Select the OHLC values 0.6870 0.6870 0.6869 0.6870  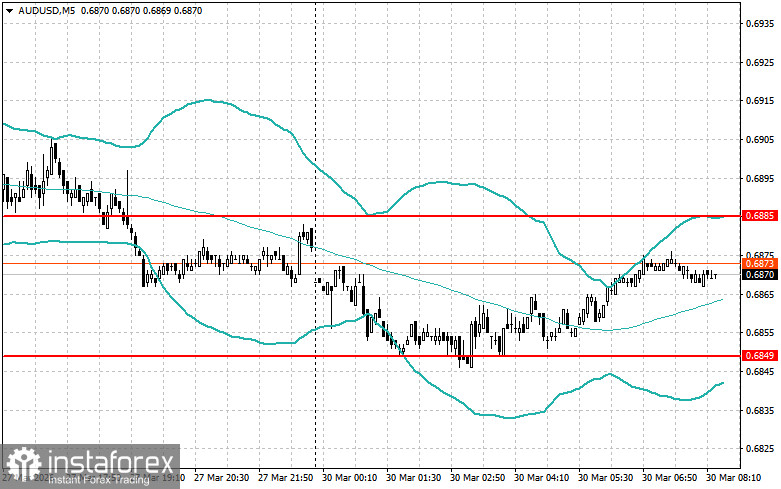pyautogui.click(x=141, y=10)
